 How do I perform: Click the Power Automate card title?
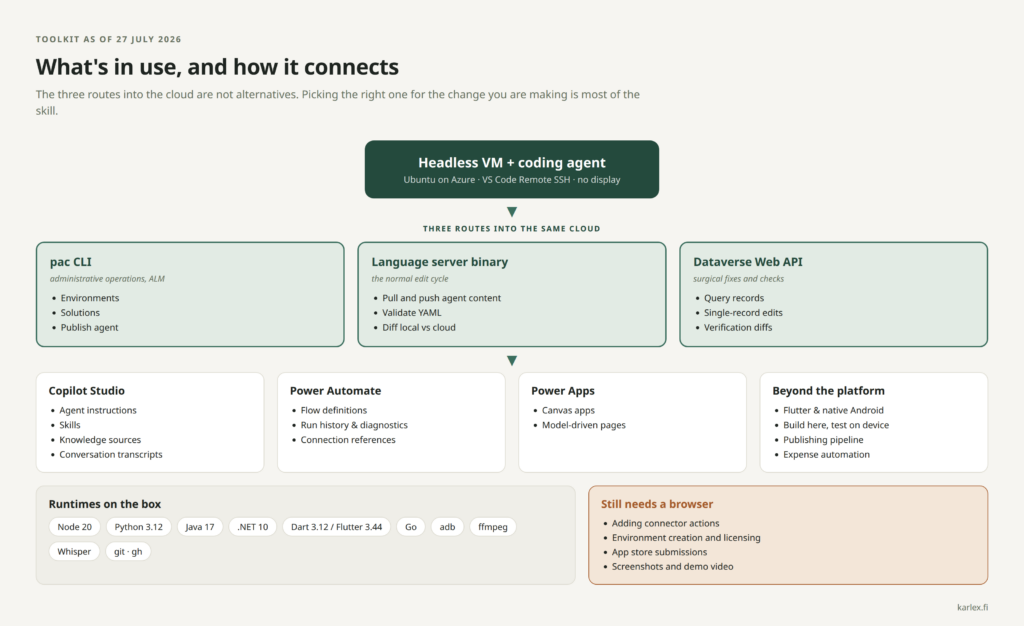pos(335,390)
